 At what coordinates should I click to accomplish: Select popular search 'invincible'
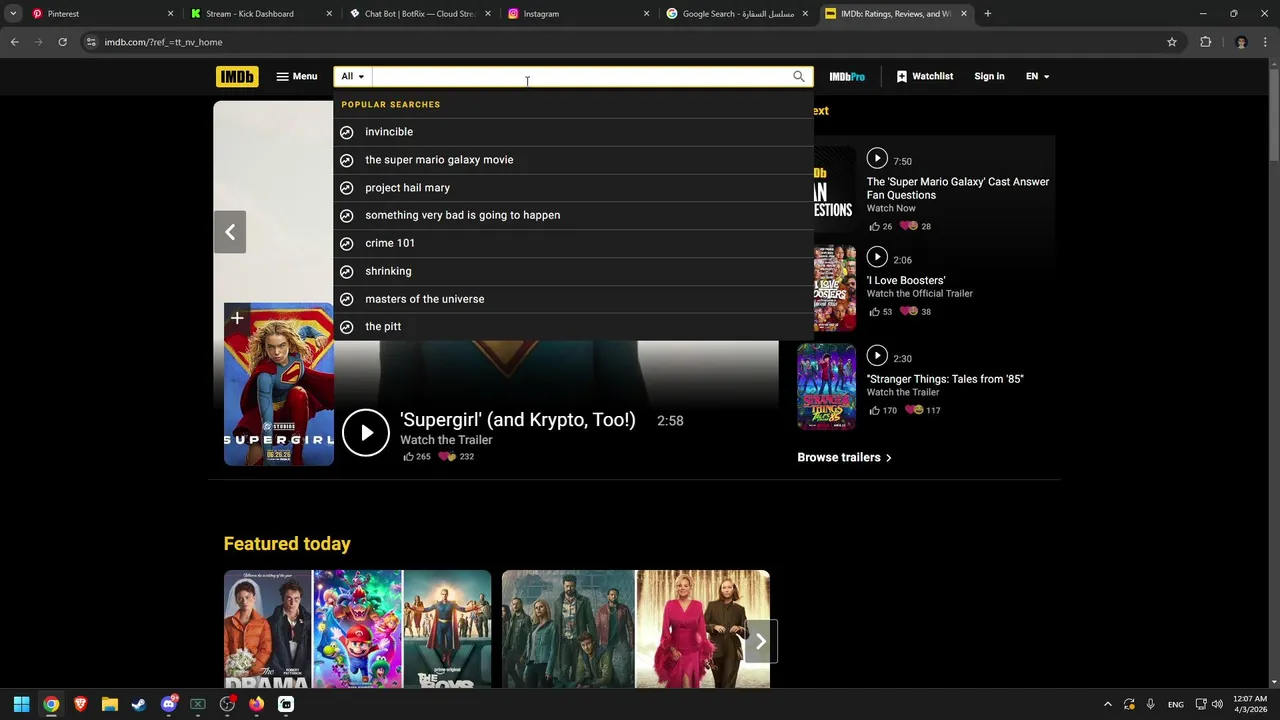click(573, 132)
